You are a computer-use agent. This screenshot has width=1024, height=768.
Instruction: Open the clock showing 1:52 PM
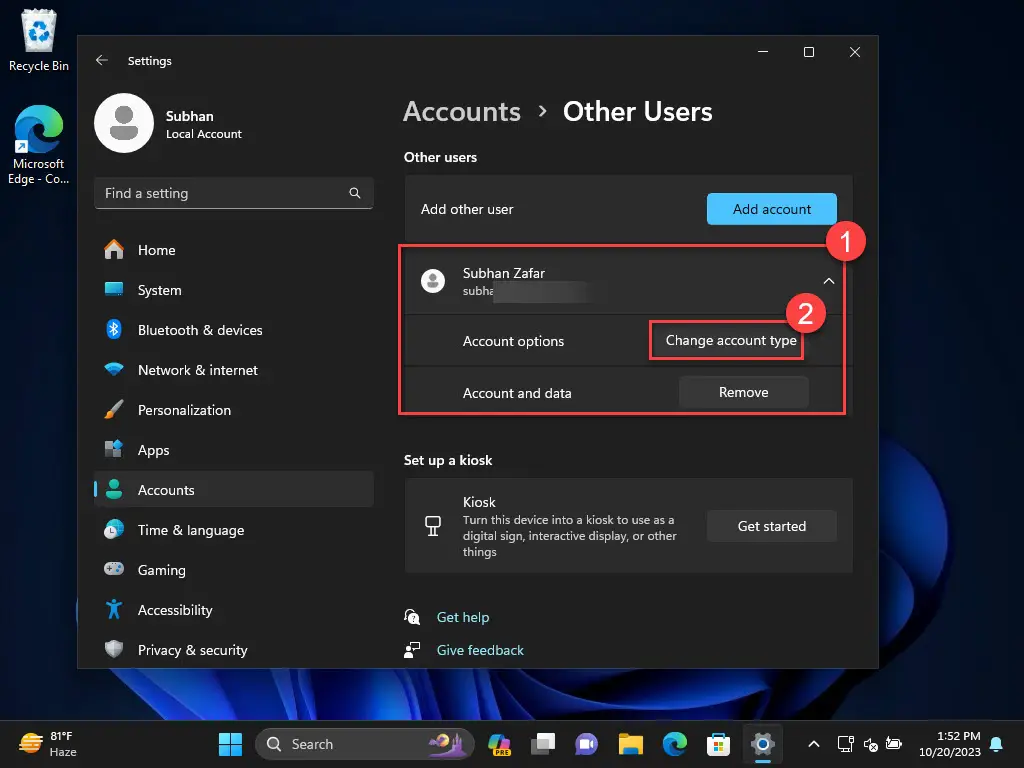[950, 744]
